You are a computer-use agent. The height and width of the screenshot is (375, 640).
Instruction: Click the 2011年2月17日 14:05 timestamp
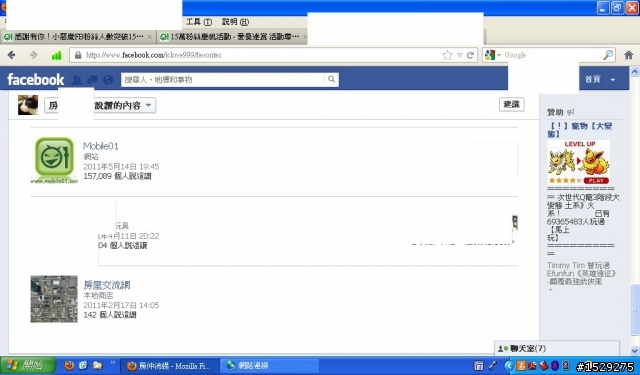(121, 305)
